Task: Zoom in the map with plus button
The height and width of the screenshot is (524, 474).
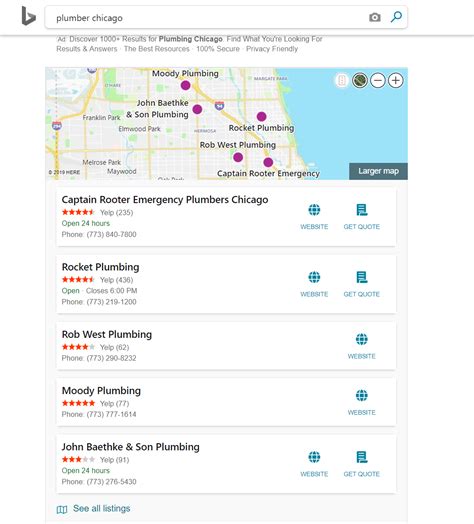Action: pos(396,81)
